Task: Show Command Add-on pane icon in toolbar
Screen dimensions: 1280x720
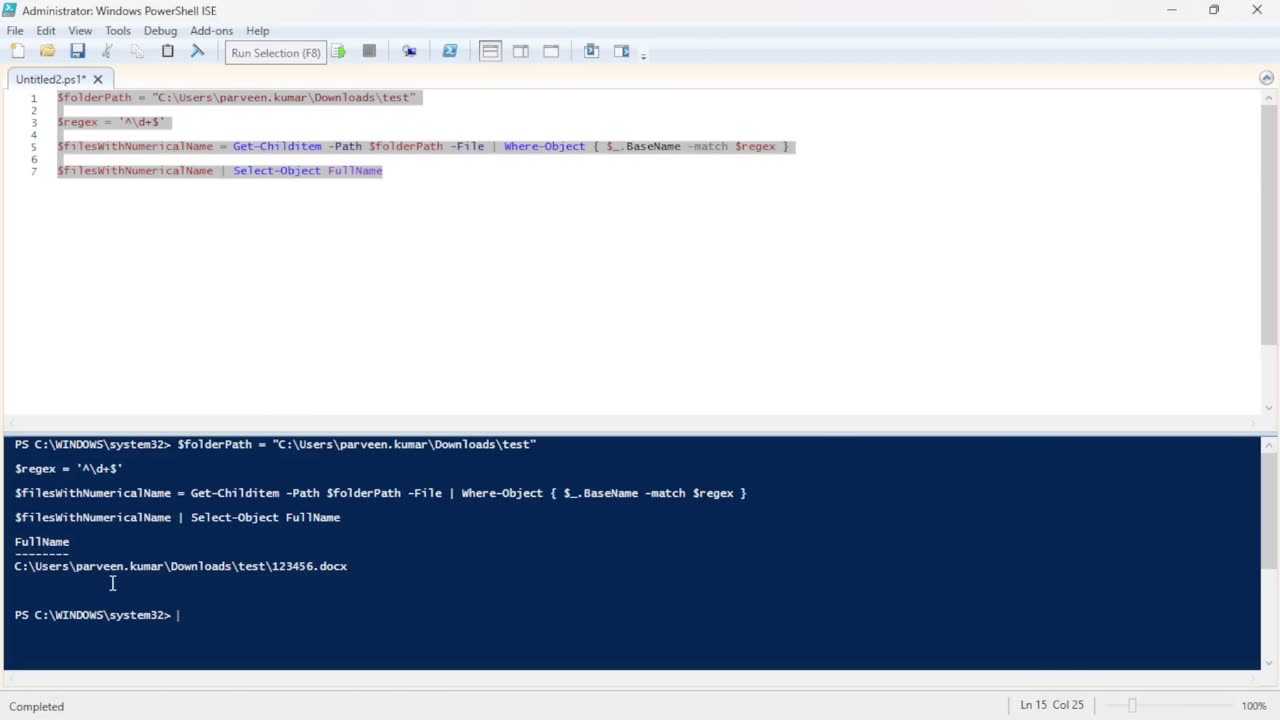Action: pyautogui.click(x=621, y=51)
